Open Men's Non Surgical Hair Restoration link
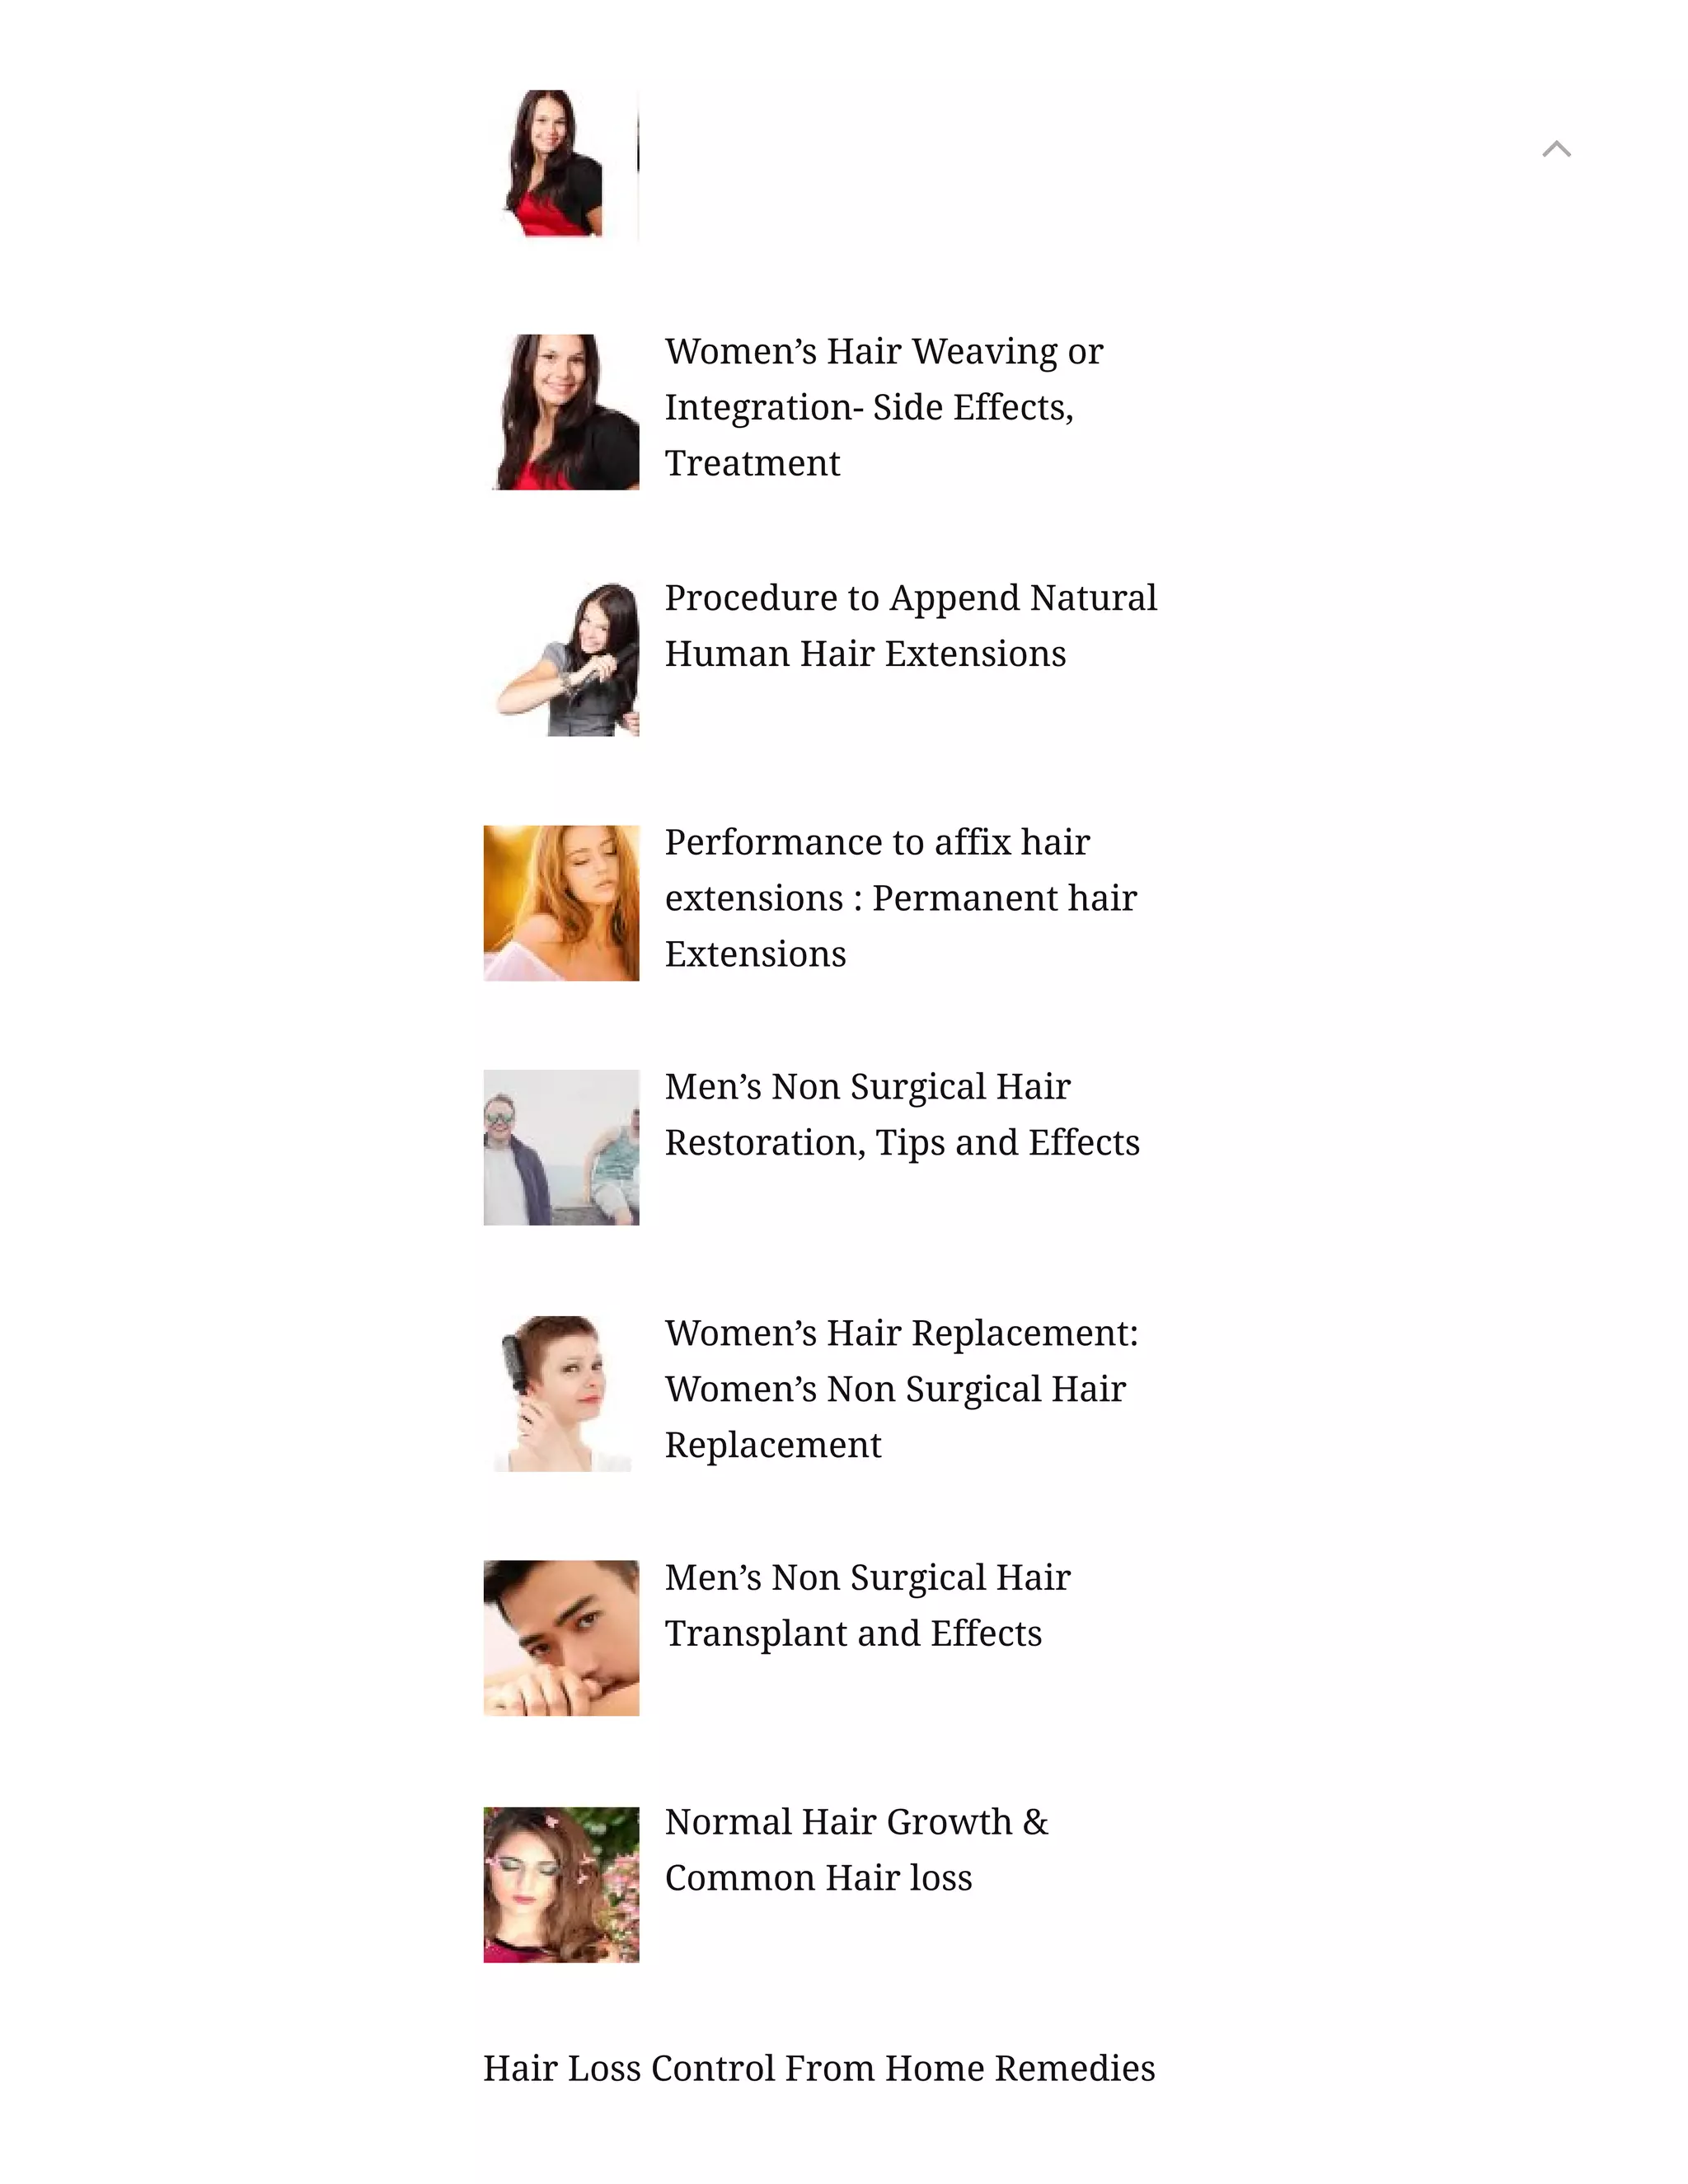Image resolution: width=1688 pixels, height=2184 pixels. tap(902, 1114)
